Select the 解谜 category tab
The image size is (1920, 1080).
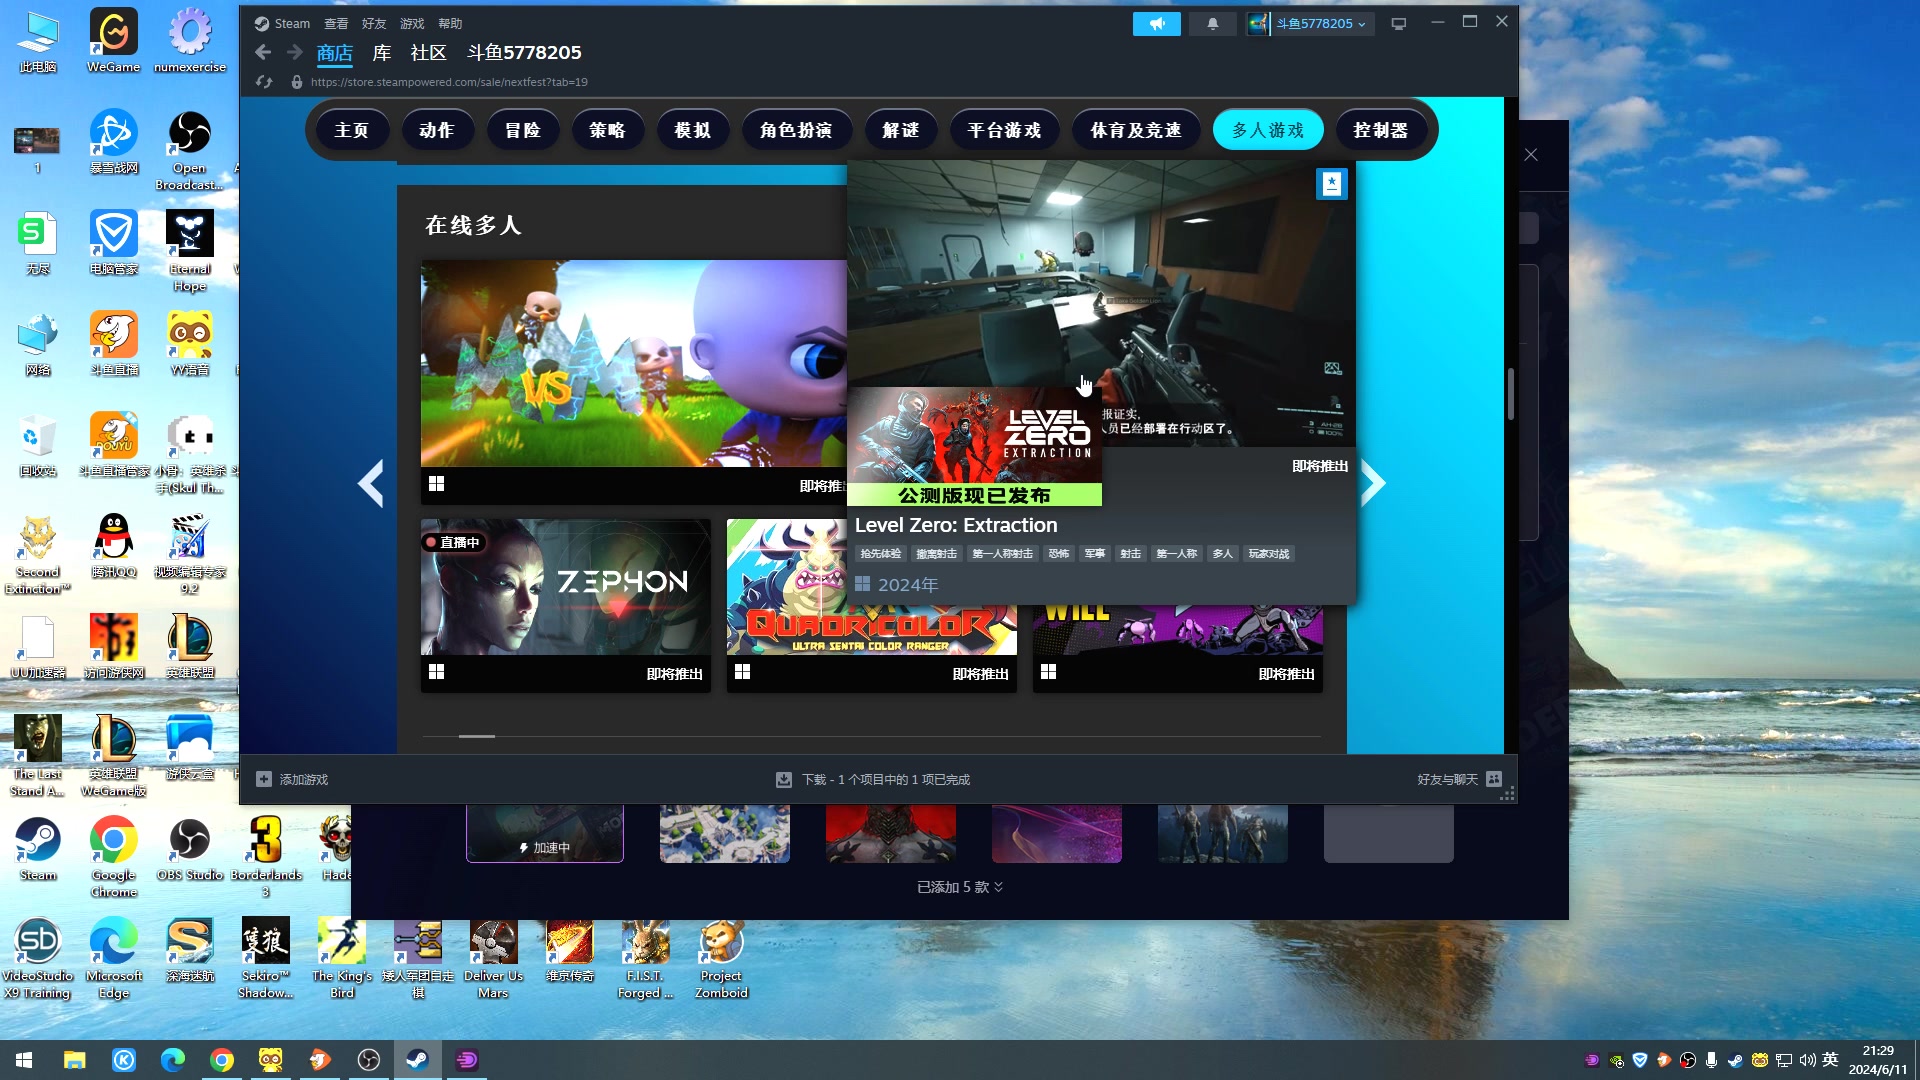pos(900,130)
